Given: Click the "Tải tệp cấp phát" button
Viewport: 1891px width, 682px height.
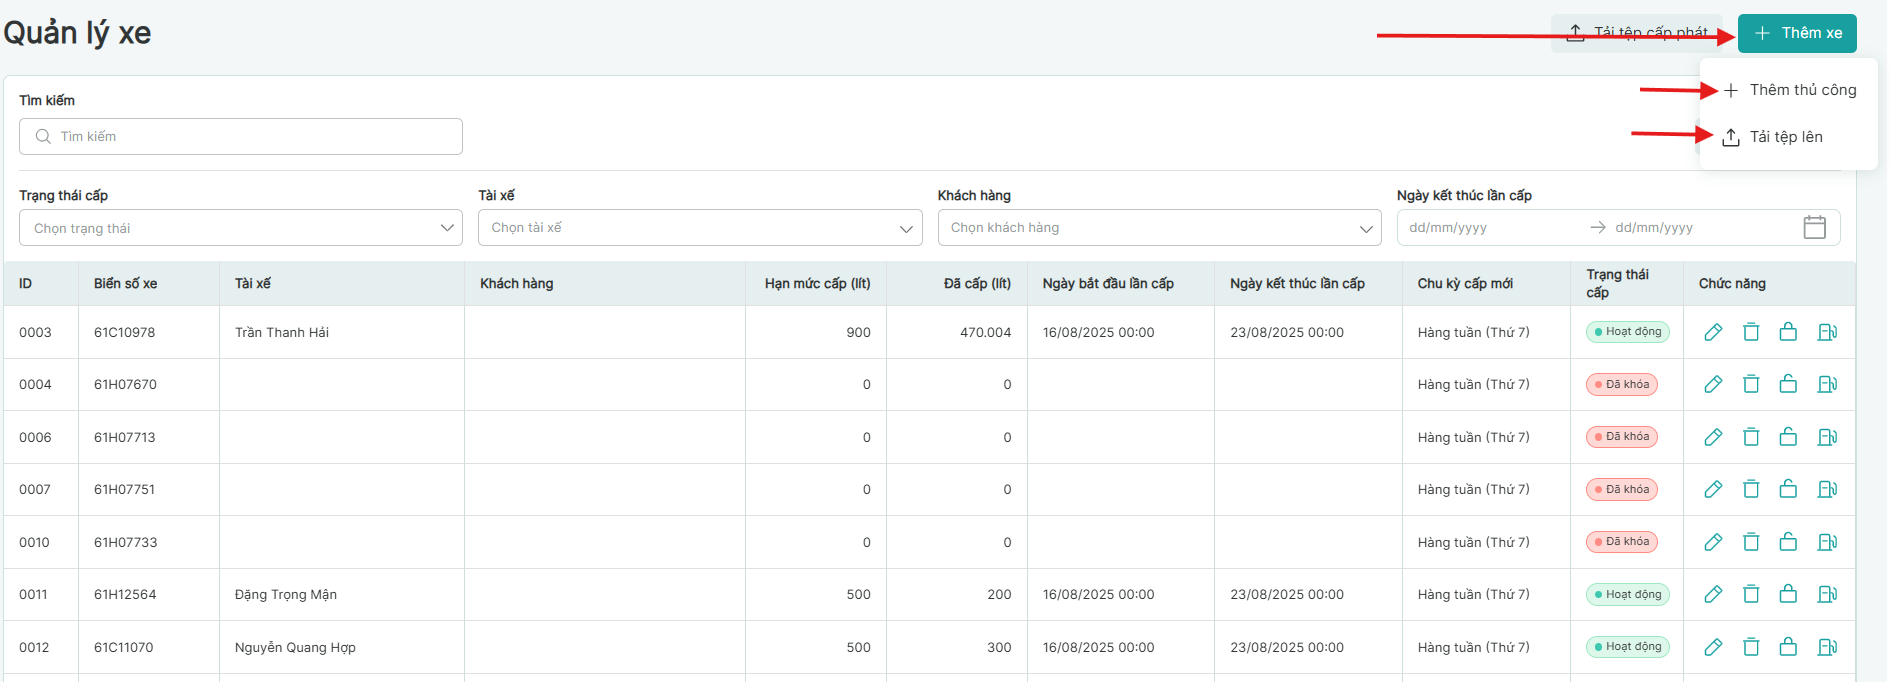Looking at the screenshot, I should pos(1640,33).
